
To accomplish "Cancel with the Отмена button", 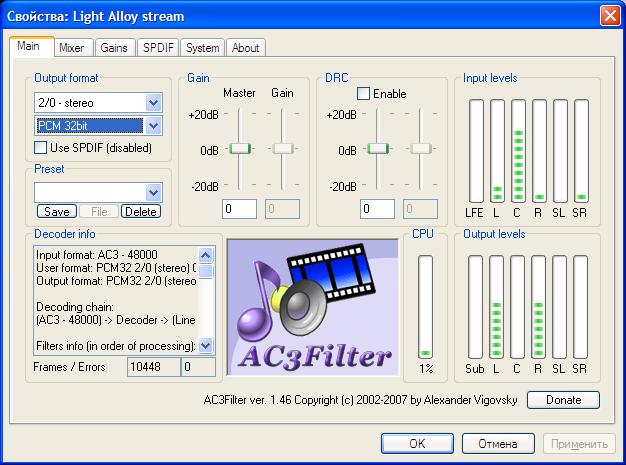I will pos(498,443).
